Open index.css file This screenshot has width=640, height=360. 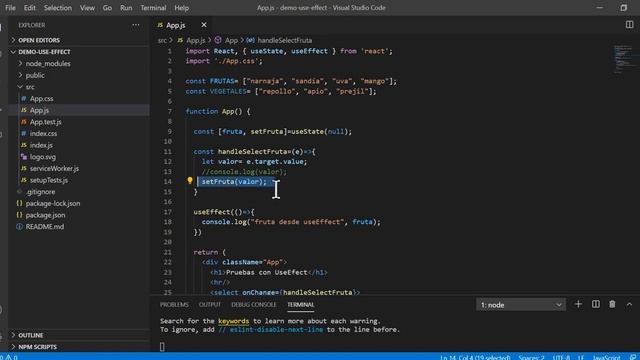pyautogui.click(x=43, y=133)
